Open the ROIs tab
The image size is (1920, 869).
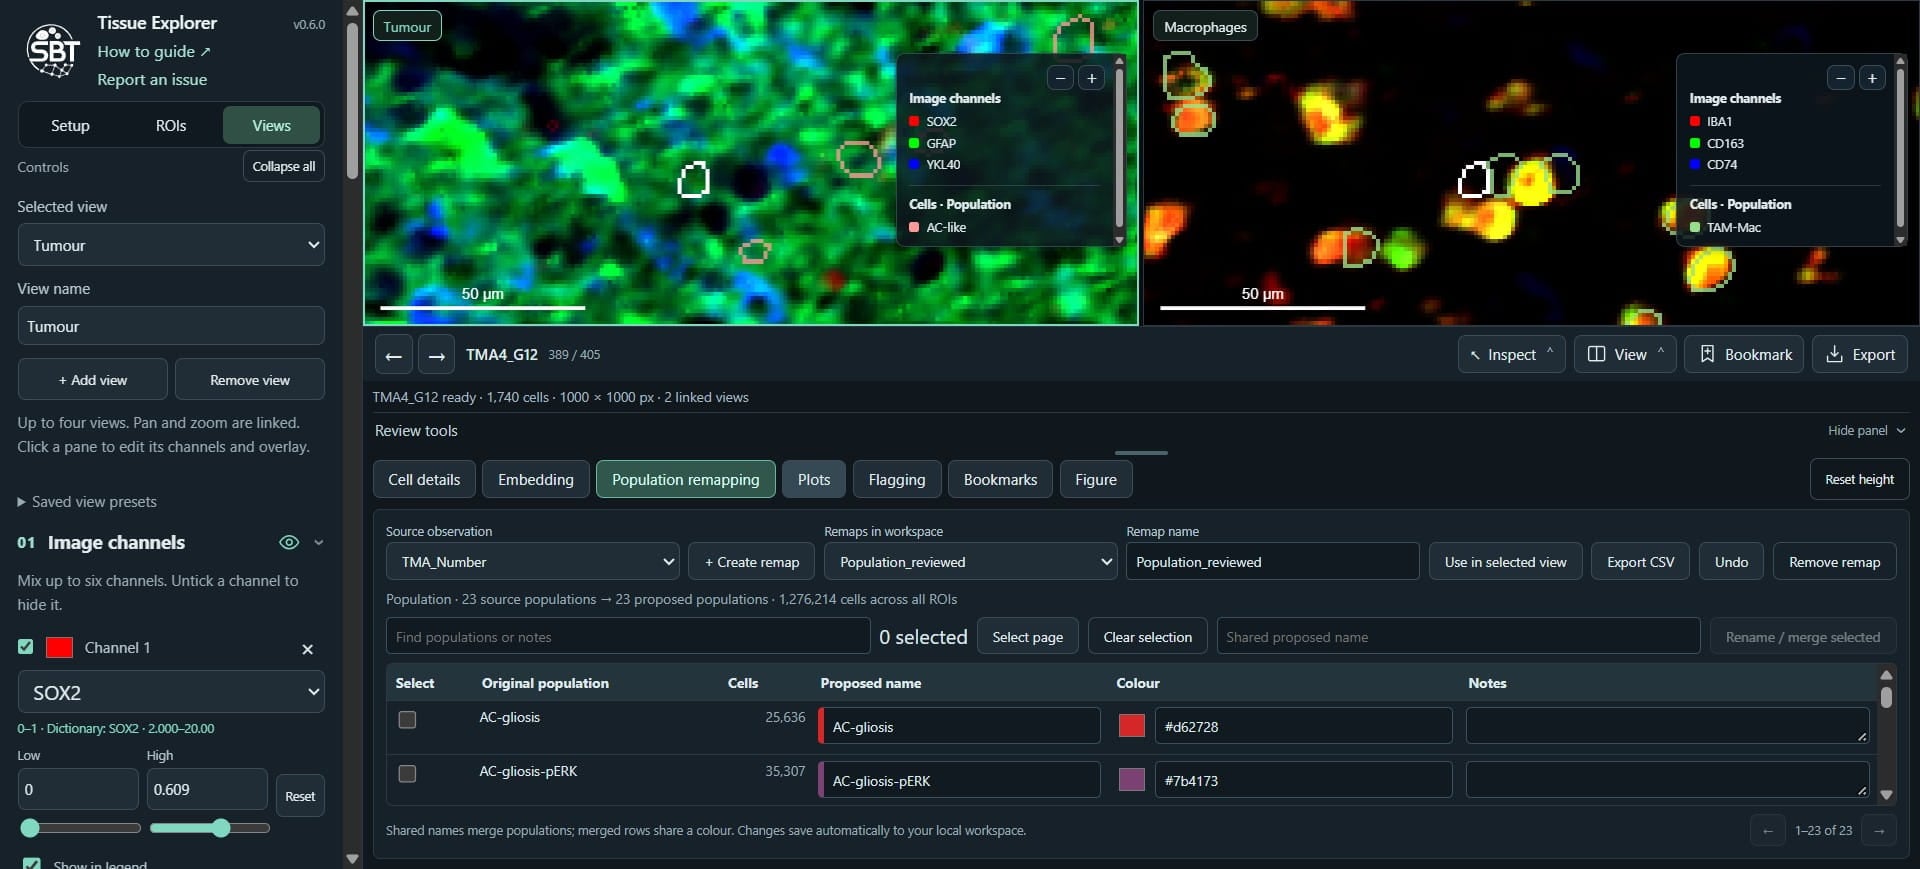coord(171,125)
